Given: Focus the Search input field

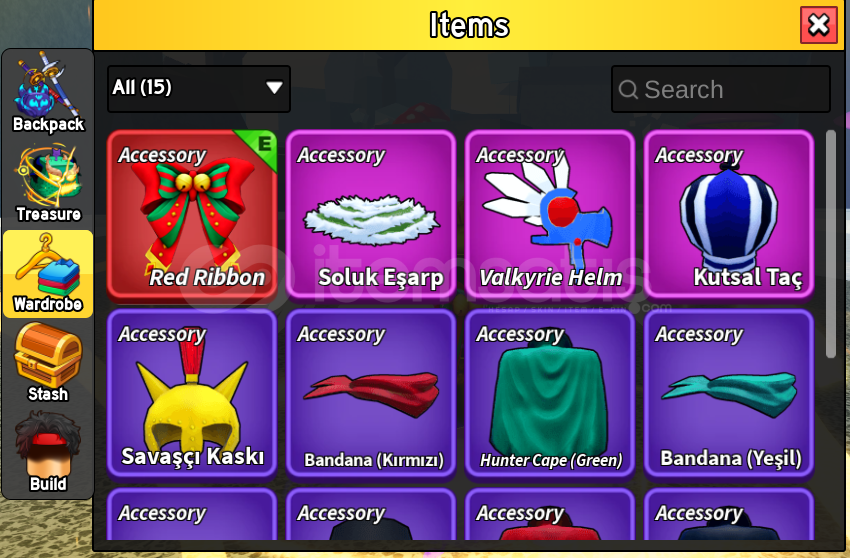Looking at the screenshot, I should [x=720, y=89].
